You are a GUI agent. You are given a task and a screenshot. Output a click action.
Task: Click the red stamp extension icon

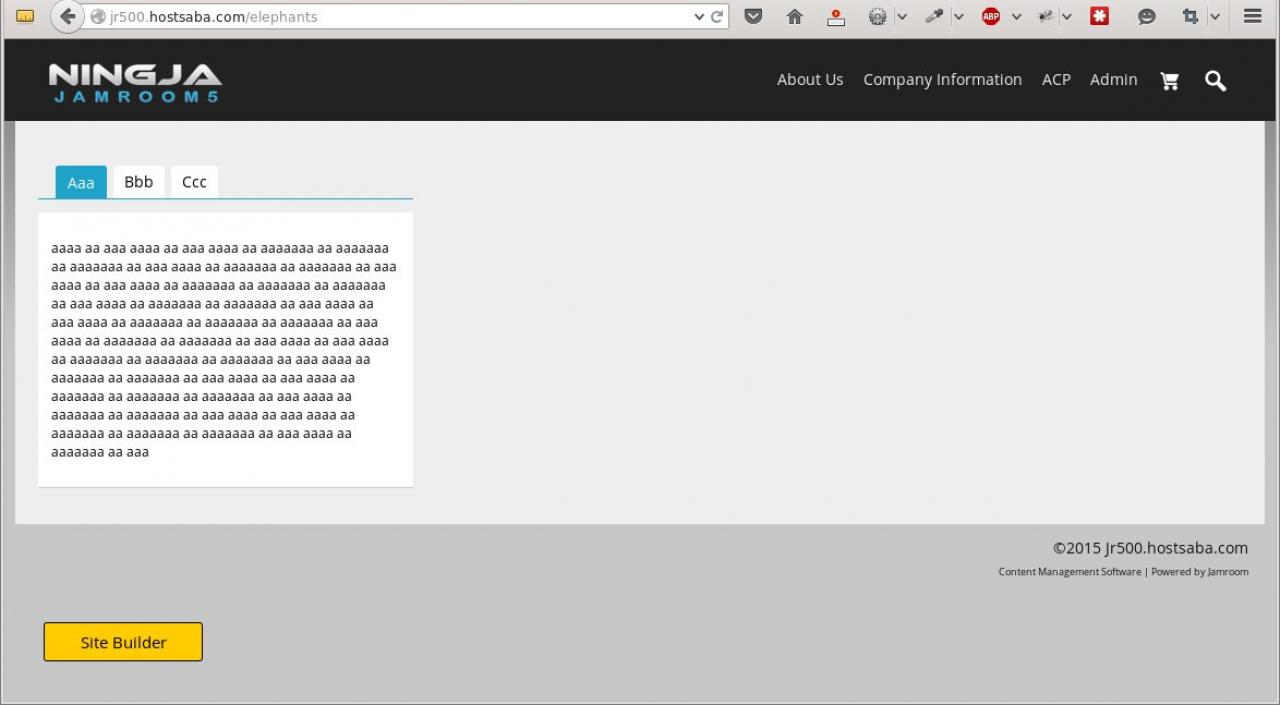pyautogui.click(x=836, y=16)
